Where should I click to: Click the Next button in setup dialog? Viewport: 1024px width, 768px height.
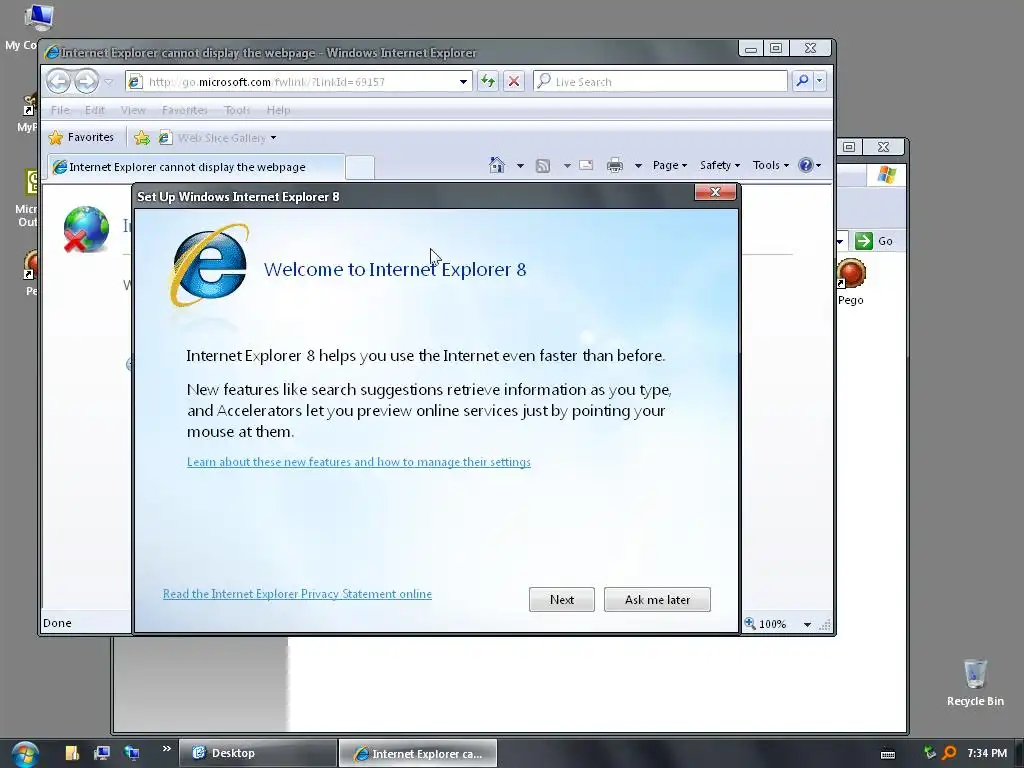562,600
